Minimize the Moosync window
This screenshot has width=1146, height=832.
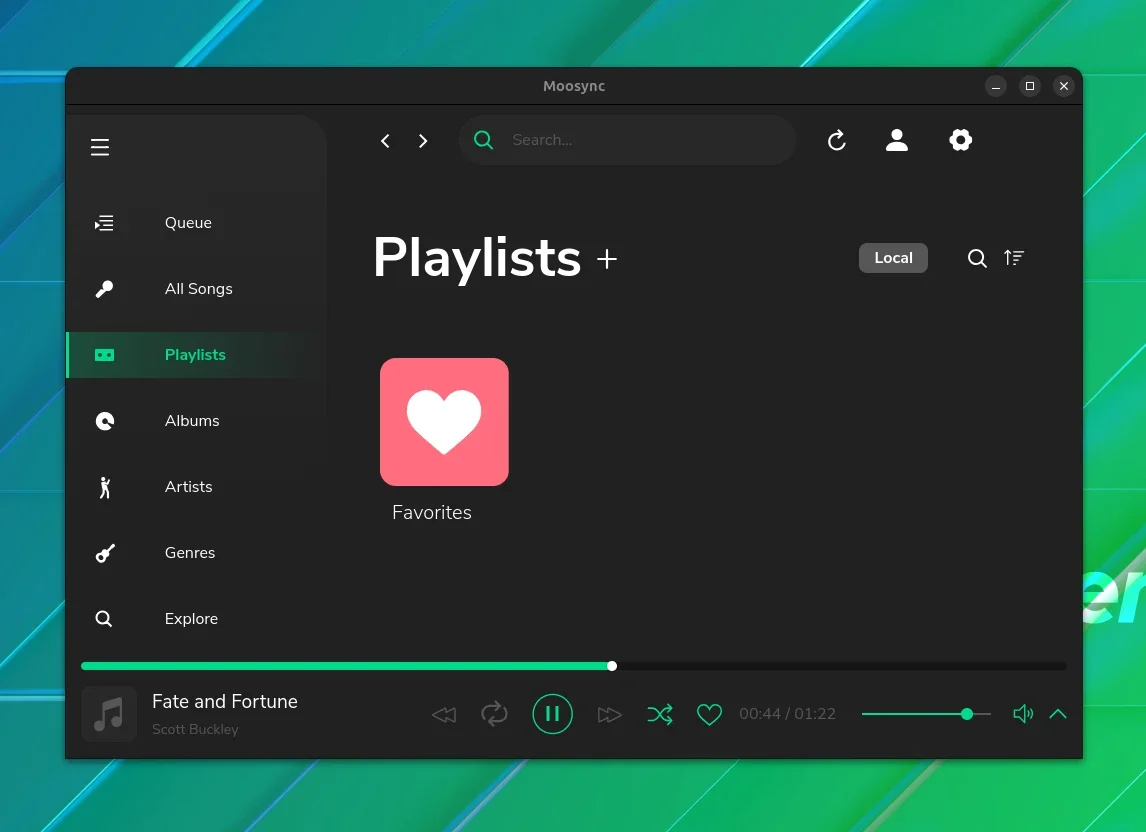tap(995, 86)
